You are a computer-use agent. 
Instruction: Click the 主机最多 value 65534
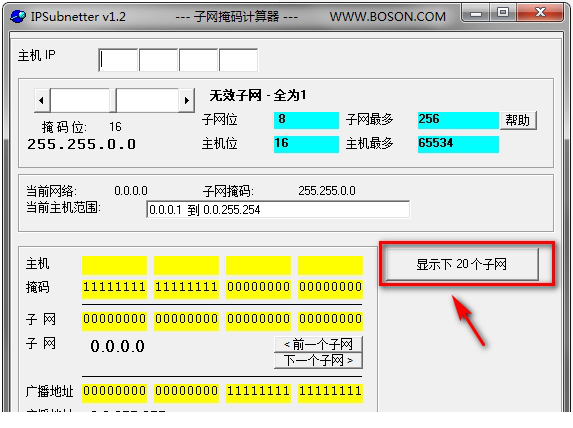click(458, 144)
